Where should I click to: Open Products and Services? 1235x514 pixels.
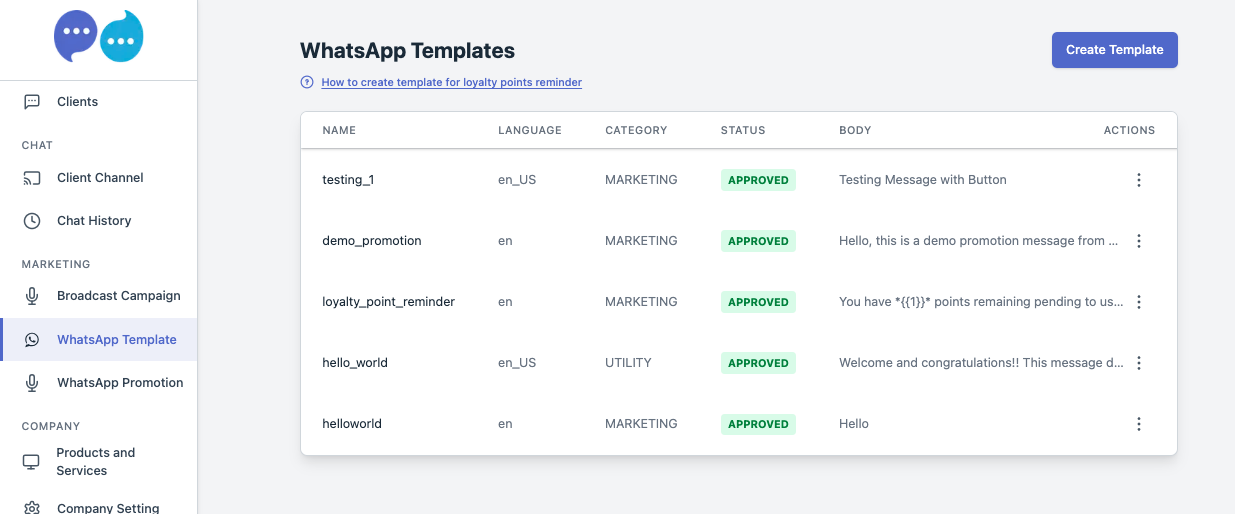pyautogui.click(x=98, y=462)
